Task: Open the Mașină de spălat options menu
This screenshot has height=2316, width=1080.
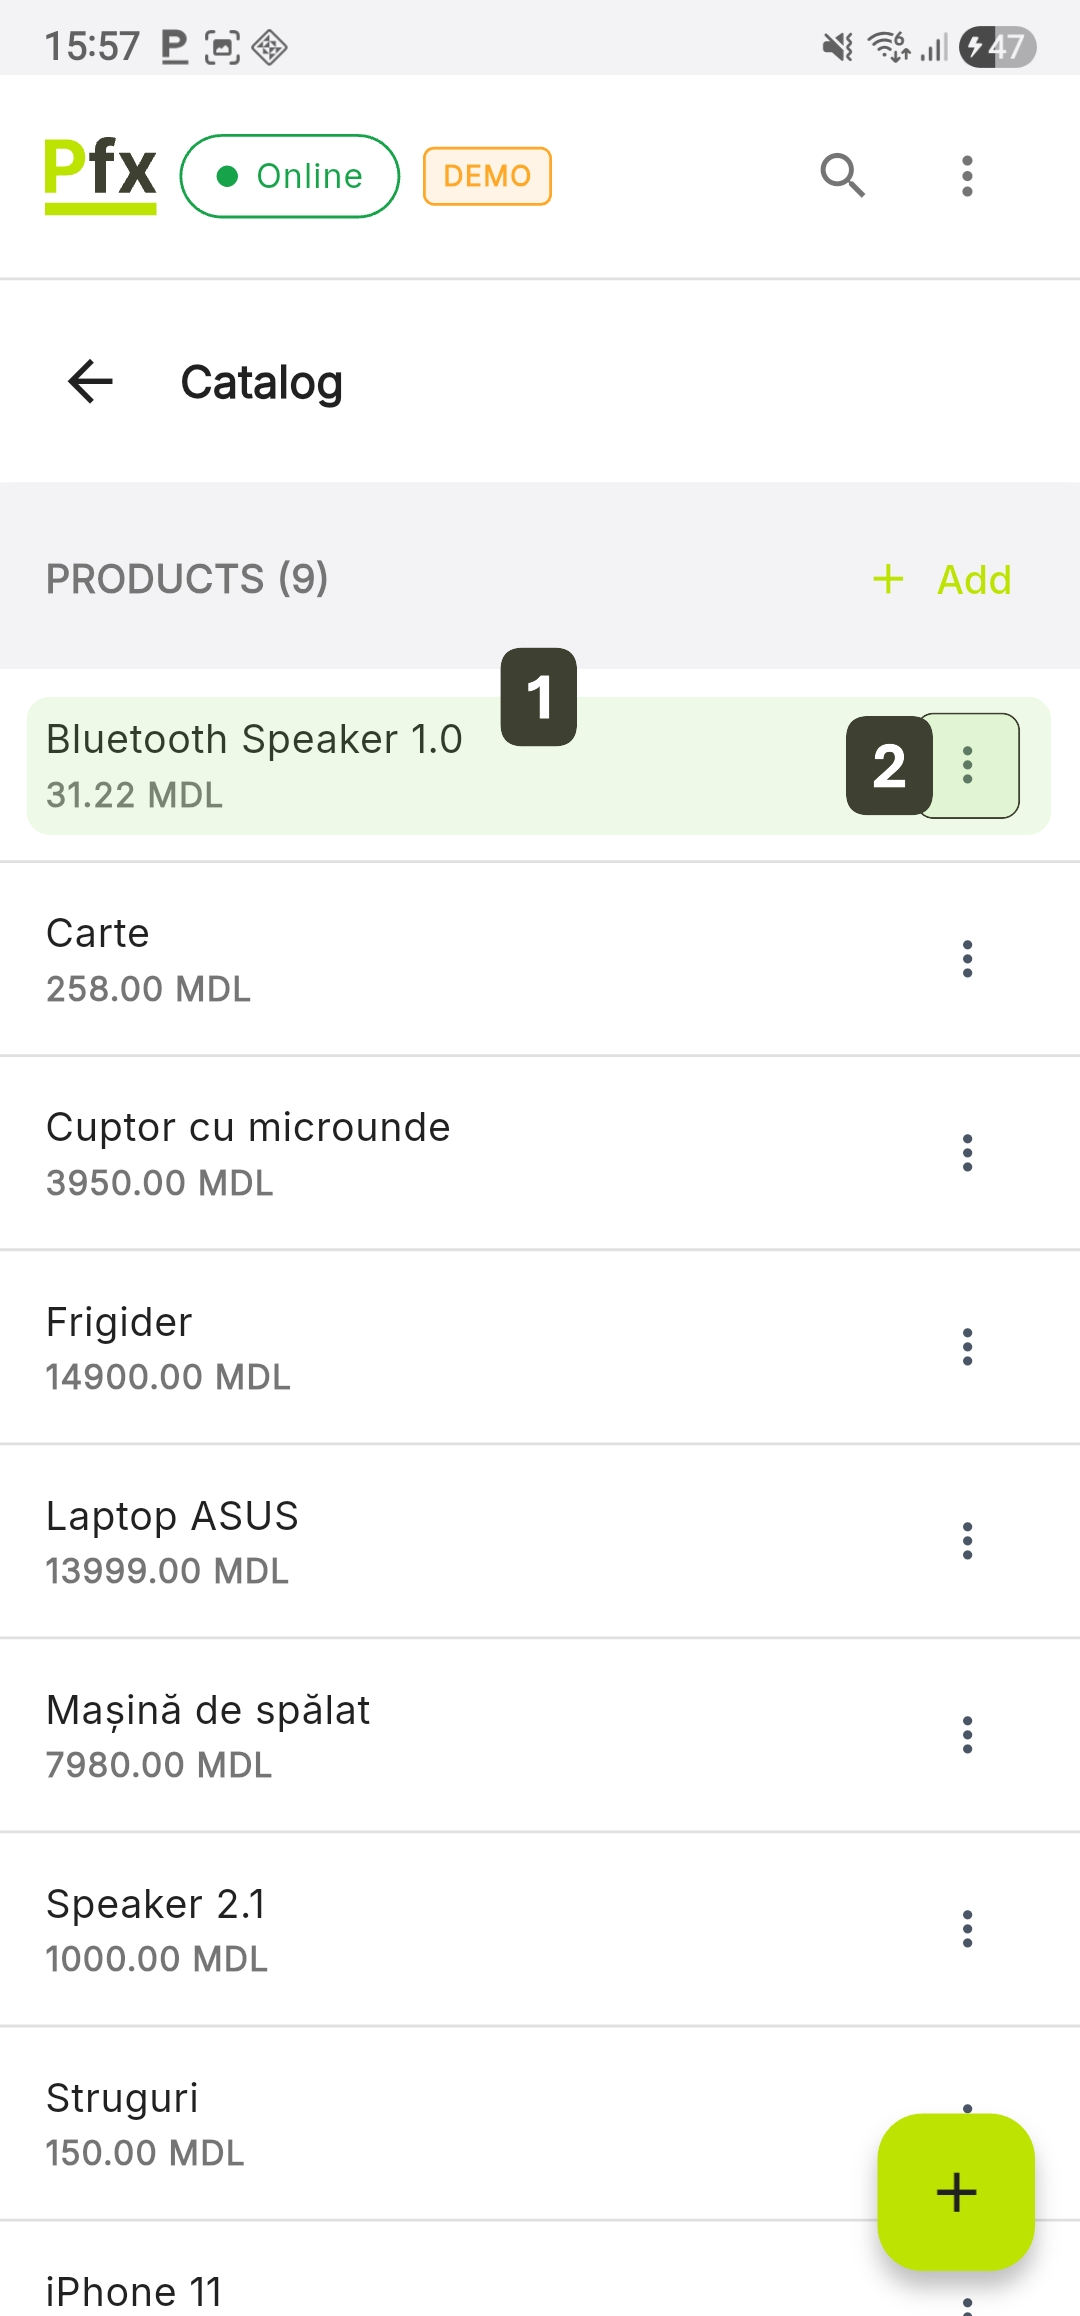Action: [967, 1735]
